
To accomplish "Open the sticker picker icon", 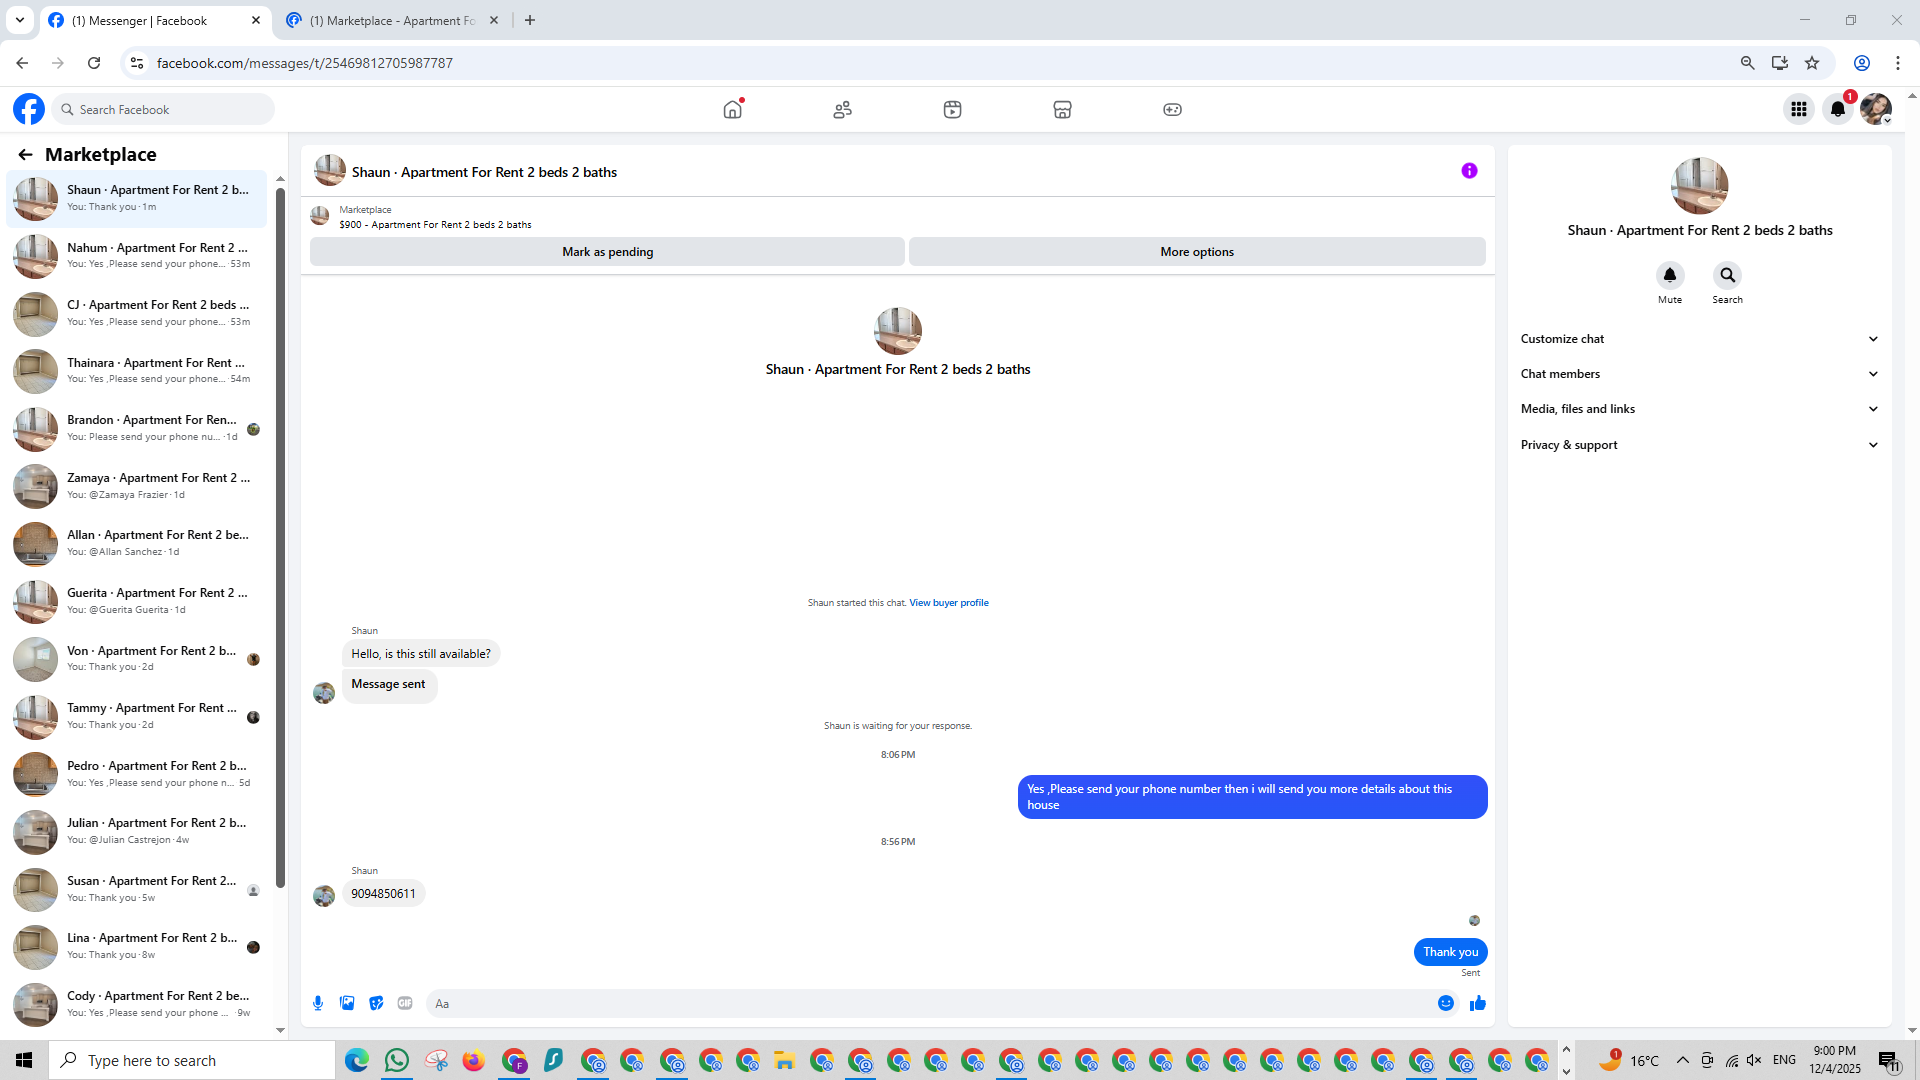I will coord(376,1003).
